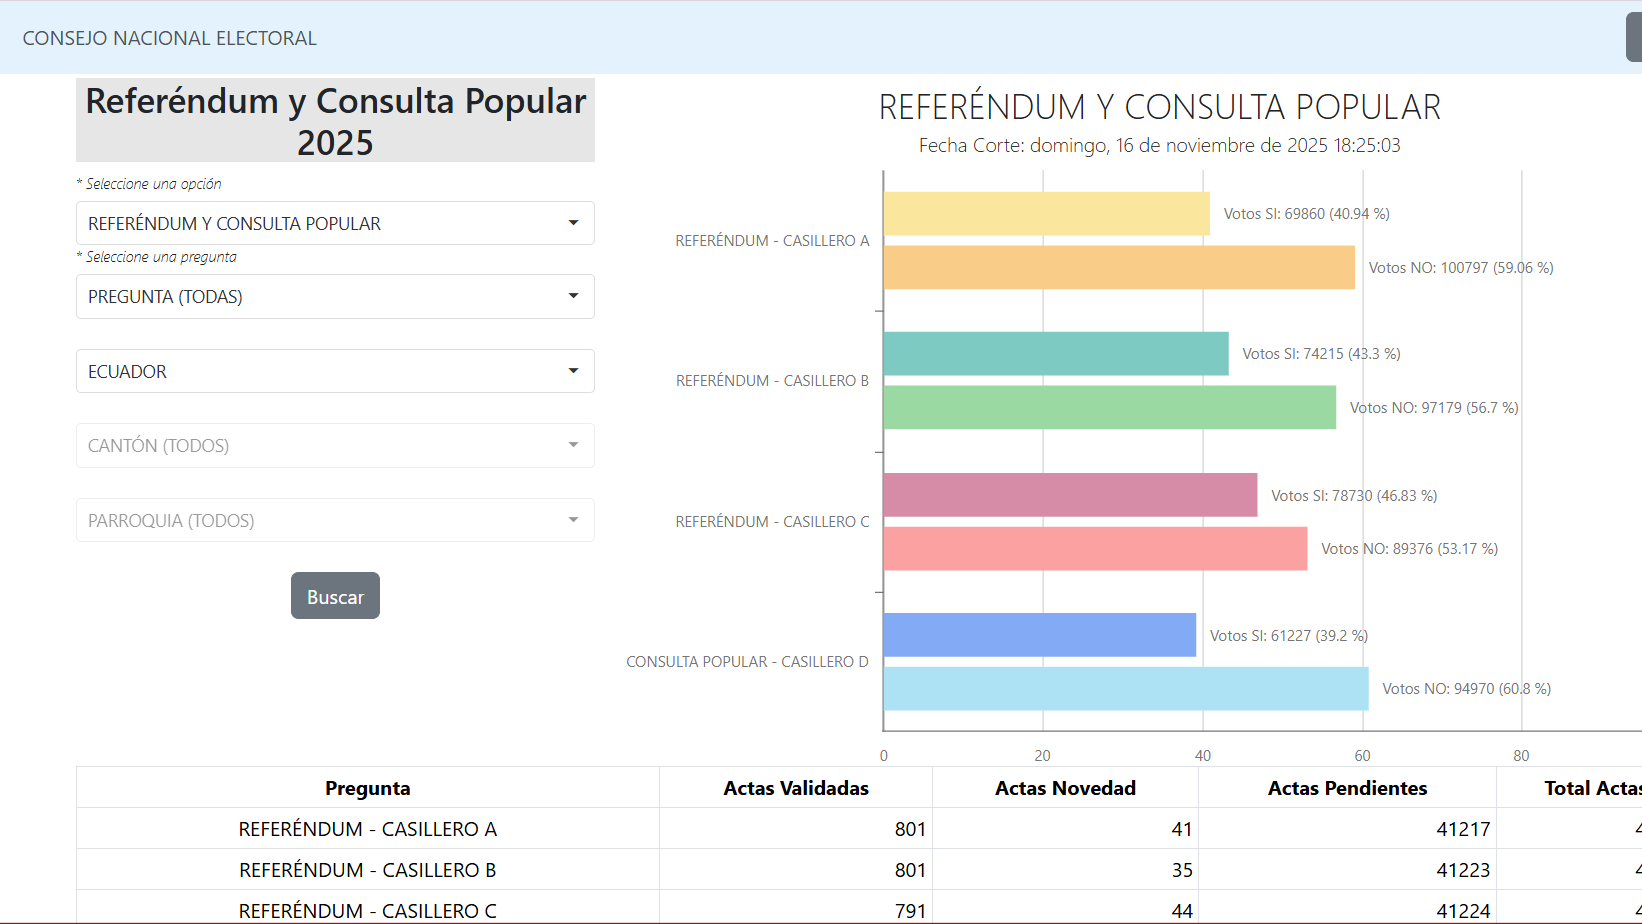
Task: Click the CONSEJO NACIONAL ELECTORAL header link
Action: click(x=169, y=38)
